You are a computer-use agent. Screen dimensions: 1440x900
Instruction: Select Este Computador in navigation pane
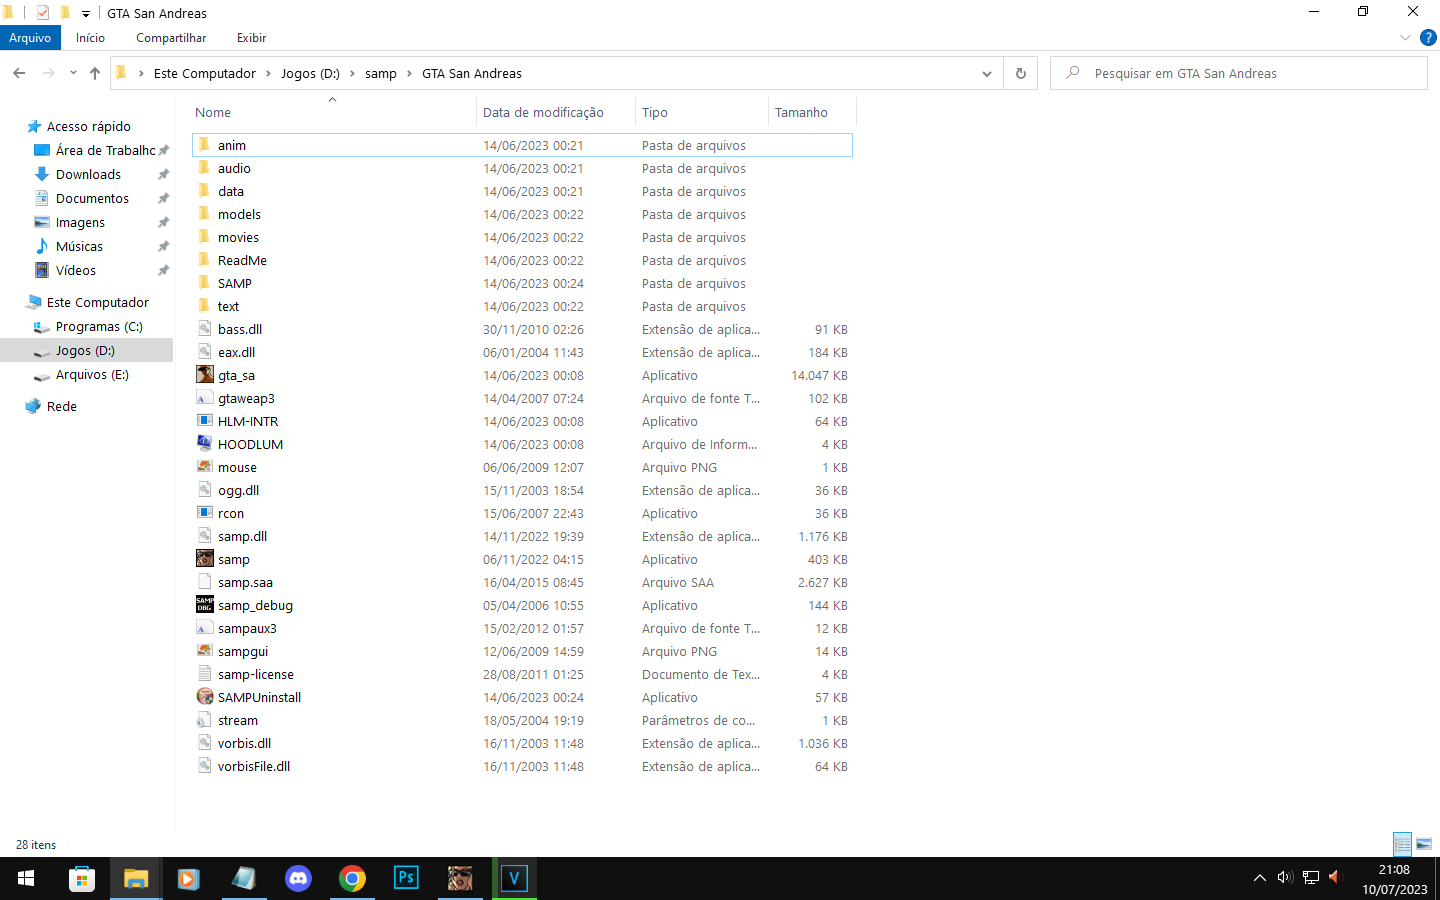[98, 302]
